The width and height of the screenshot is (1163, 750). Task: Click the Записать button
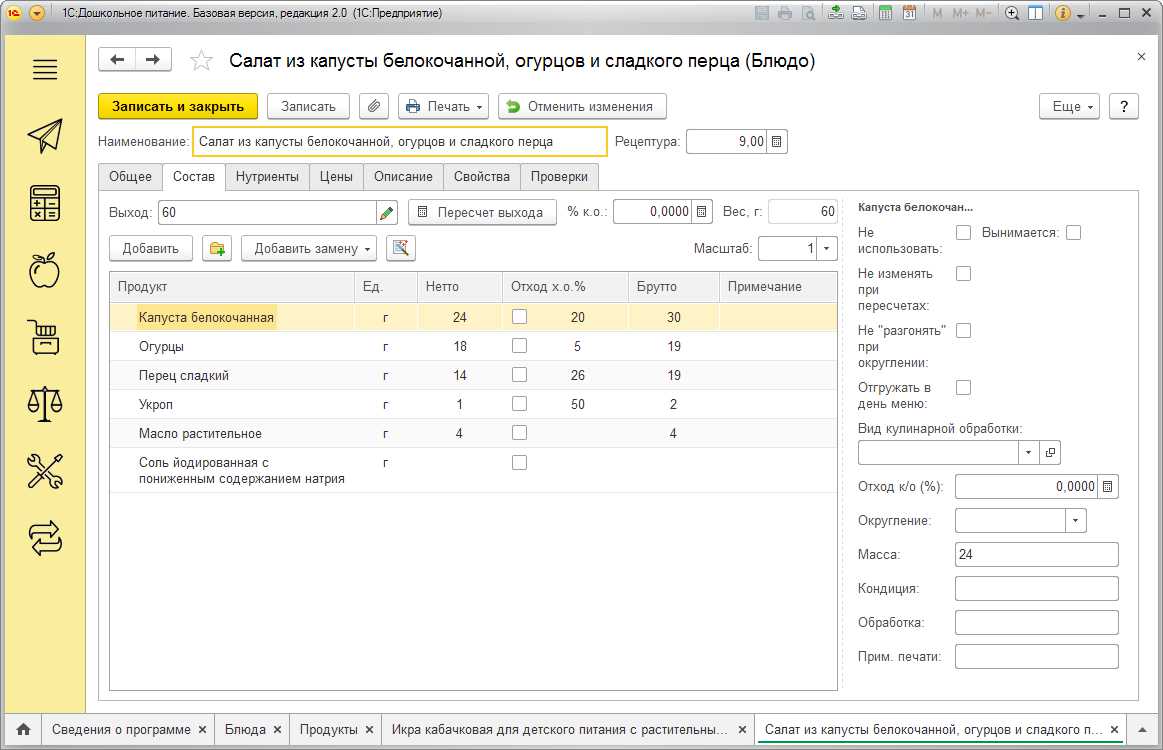tap(308, 106)
